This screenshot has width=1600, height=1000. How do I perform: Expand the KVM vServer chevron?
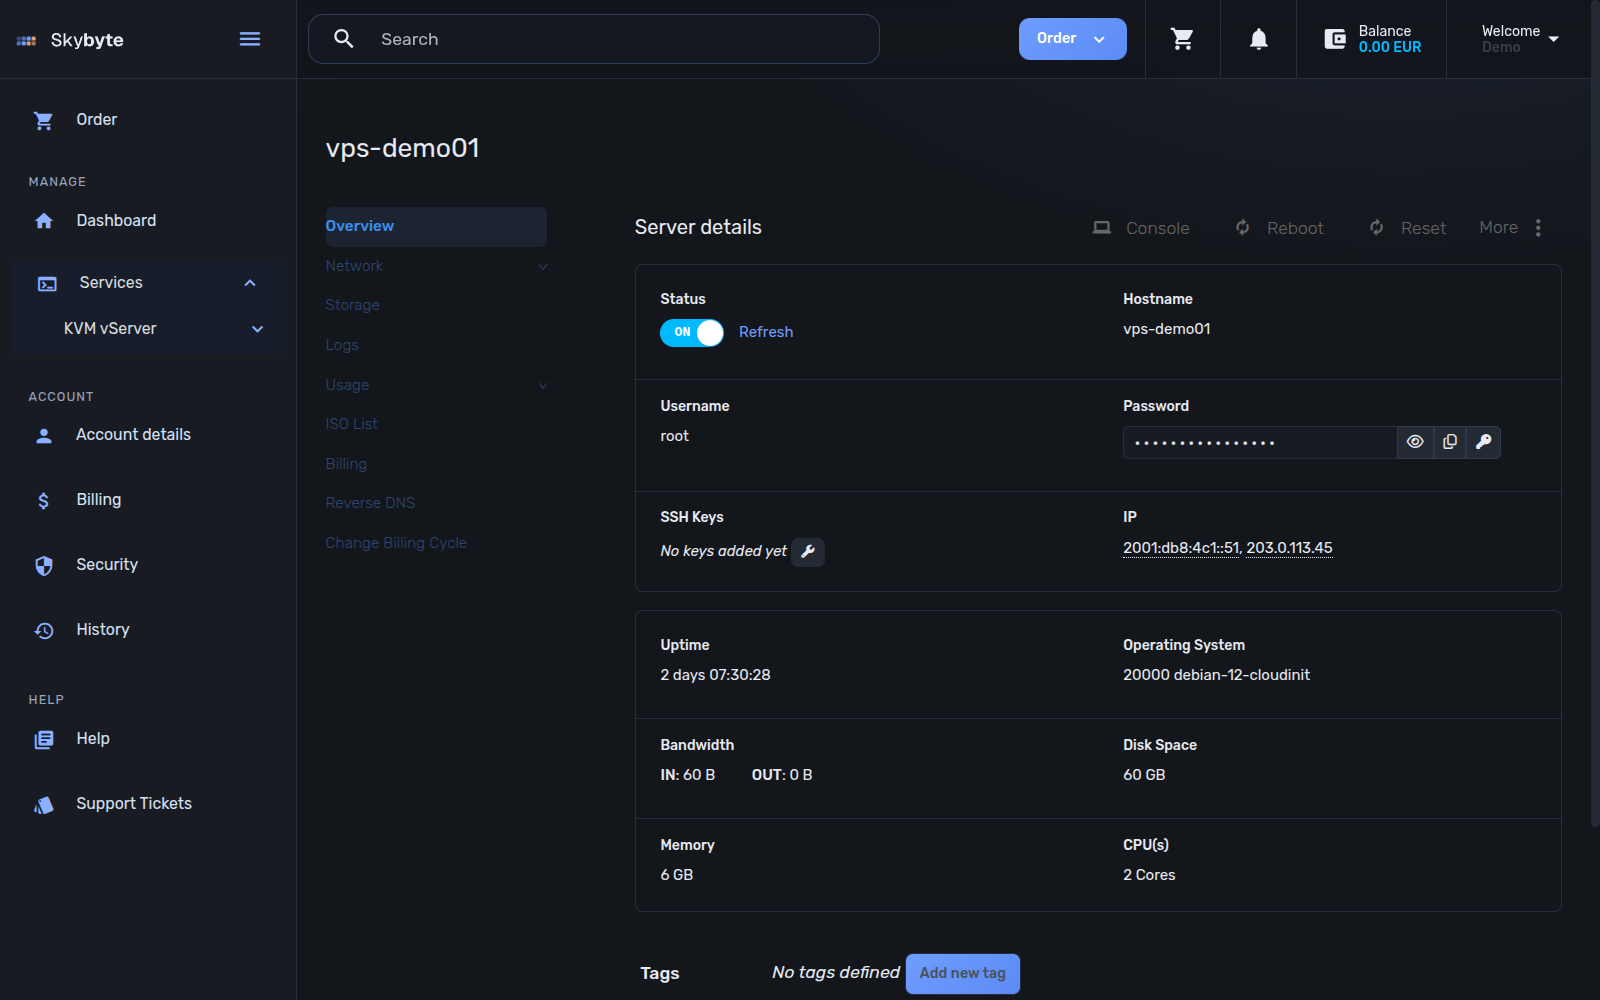pyautogui.click(x=257, y=329)
